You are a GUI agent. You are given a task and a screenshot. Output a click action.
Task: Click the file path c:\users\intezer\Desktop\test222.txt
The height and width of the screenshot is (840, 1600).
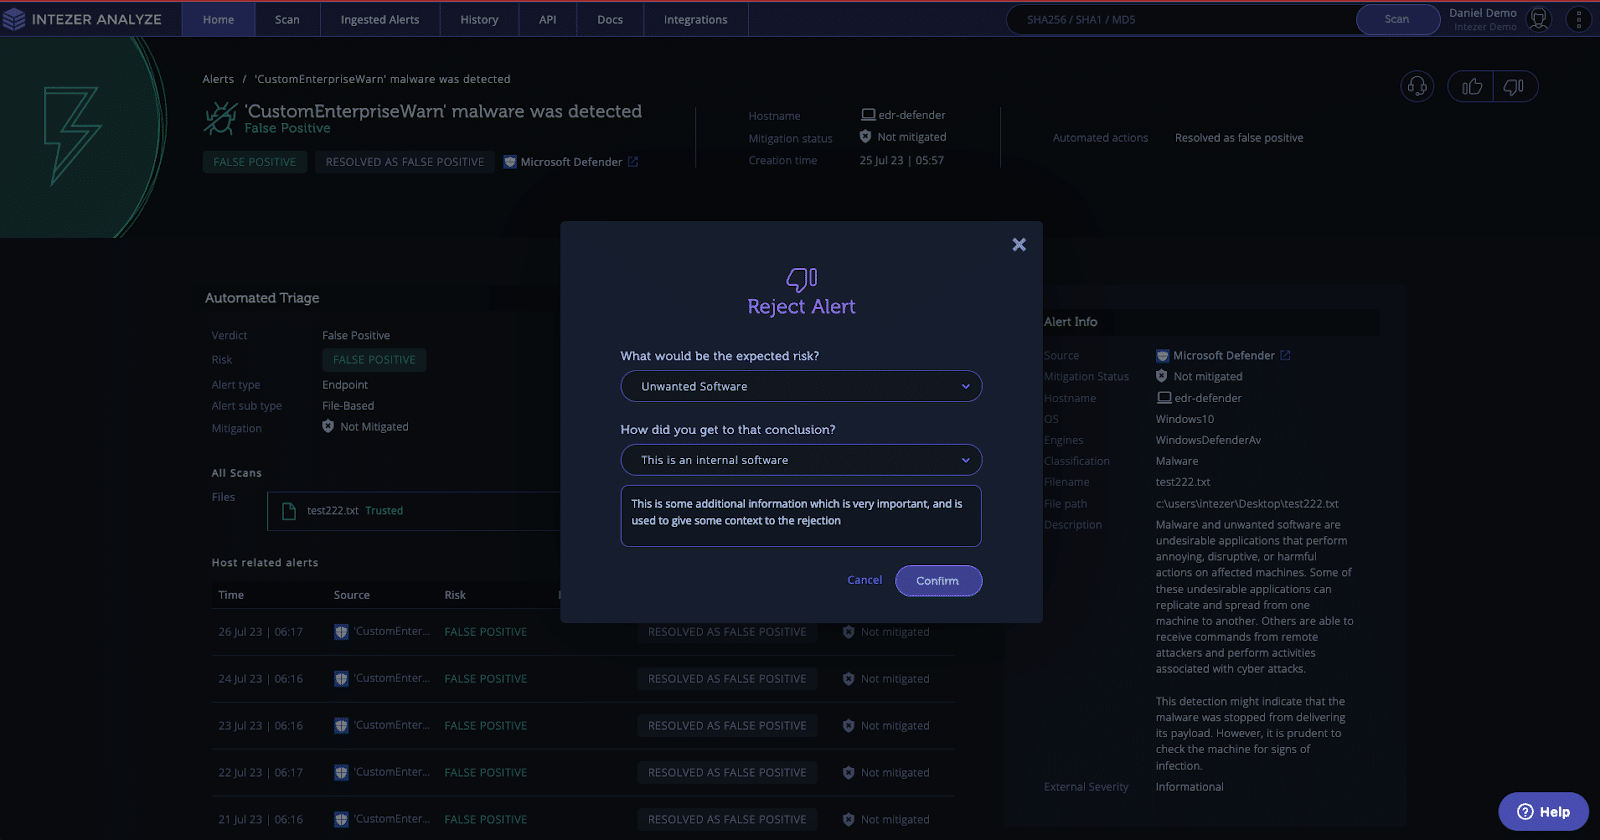coord(1247,504)
